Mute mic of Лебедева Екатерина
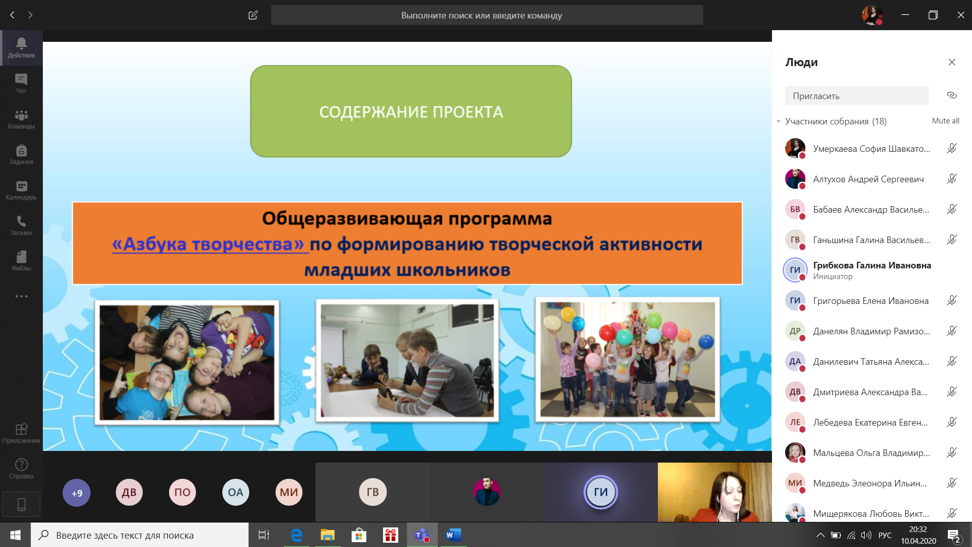The height and width of the screenshot is (547, 972). [x=952, y=422]
